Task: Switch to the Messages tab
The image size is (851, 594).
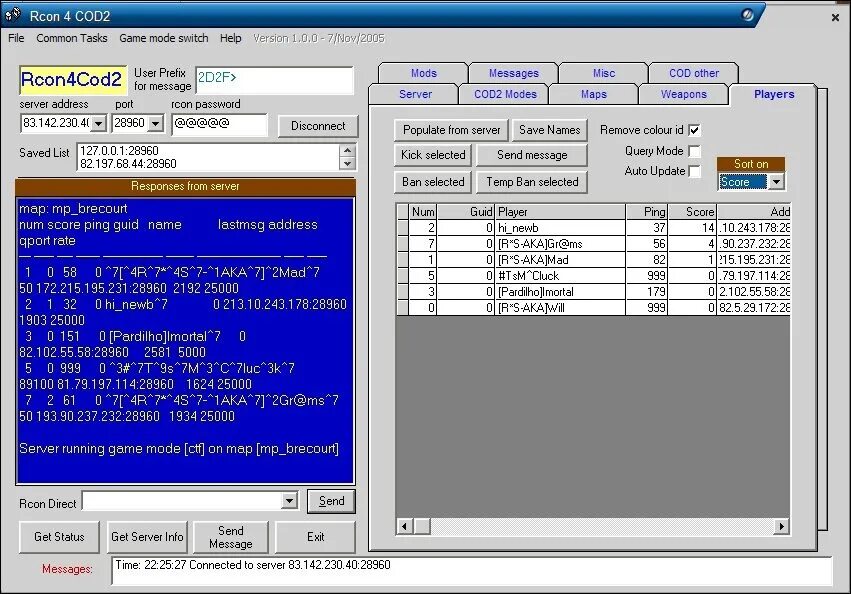Action: click(x=513, y=73)
